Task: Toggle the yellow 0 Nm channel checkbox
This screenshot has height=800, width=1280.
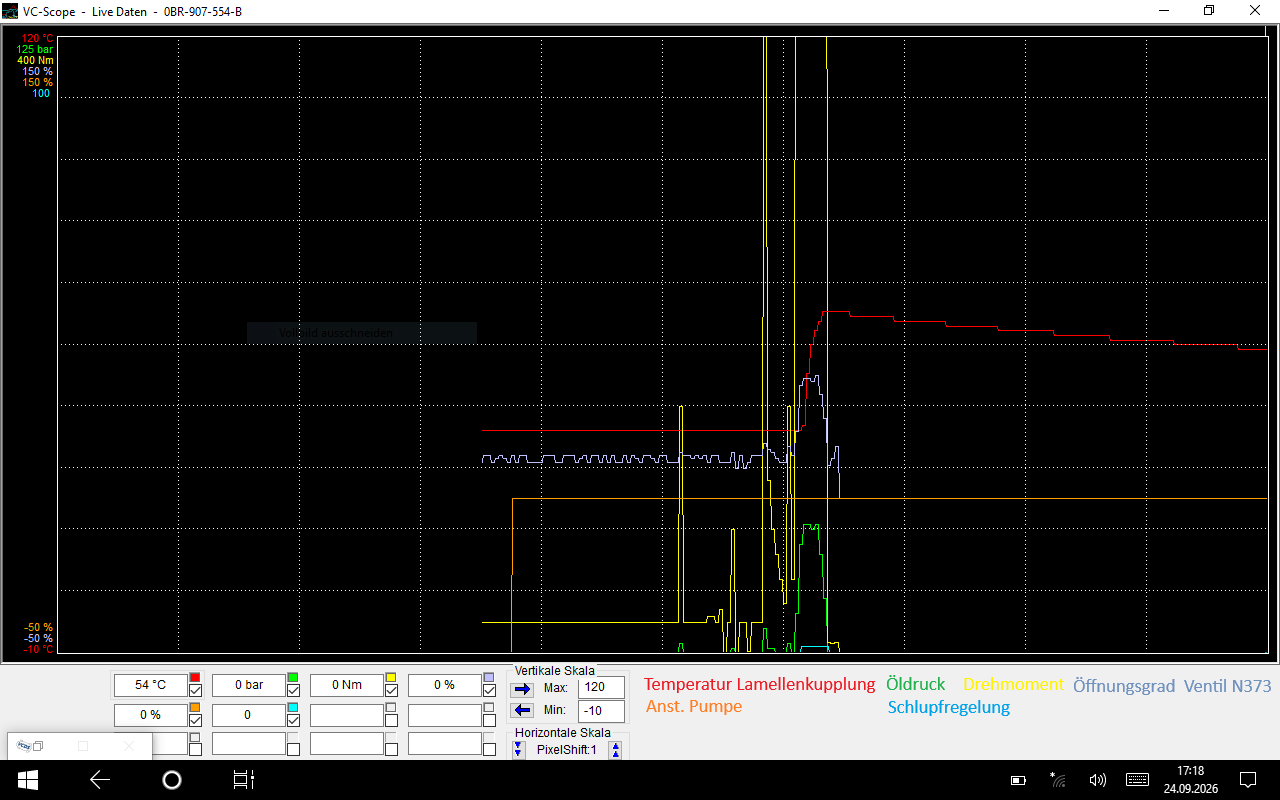Action: tap(391, 691)
